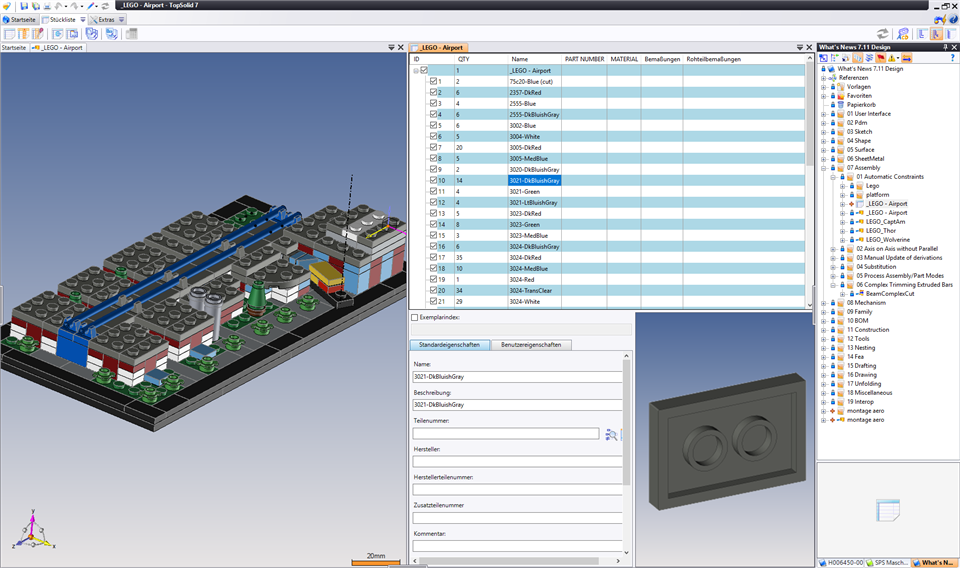Toggle the top-level _LEGO - Airport row checkbox
Viewport: 960px width, 568px height.
pos(424,70)
